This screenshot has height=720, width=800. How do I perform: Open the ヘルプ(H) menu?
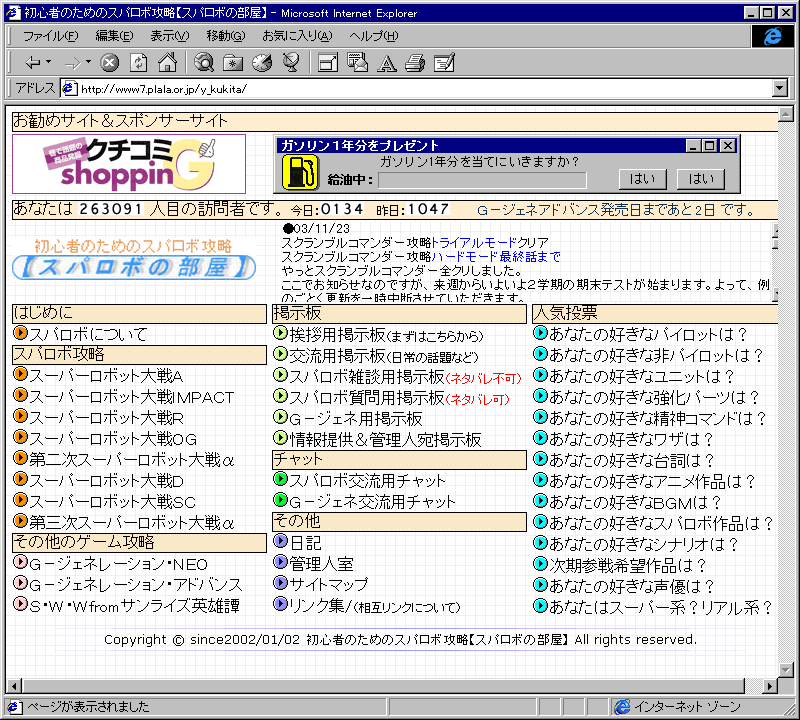pyautogui.click(x=373, y=36)
